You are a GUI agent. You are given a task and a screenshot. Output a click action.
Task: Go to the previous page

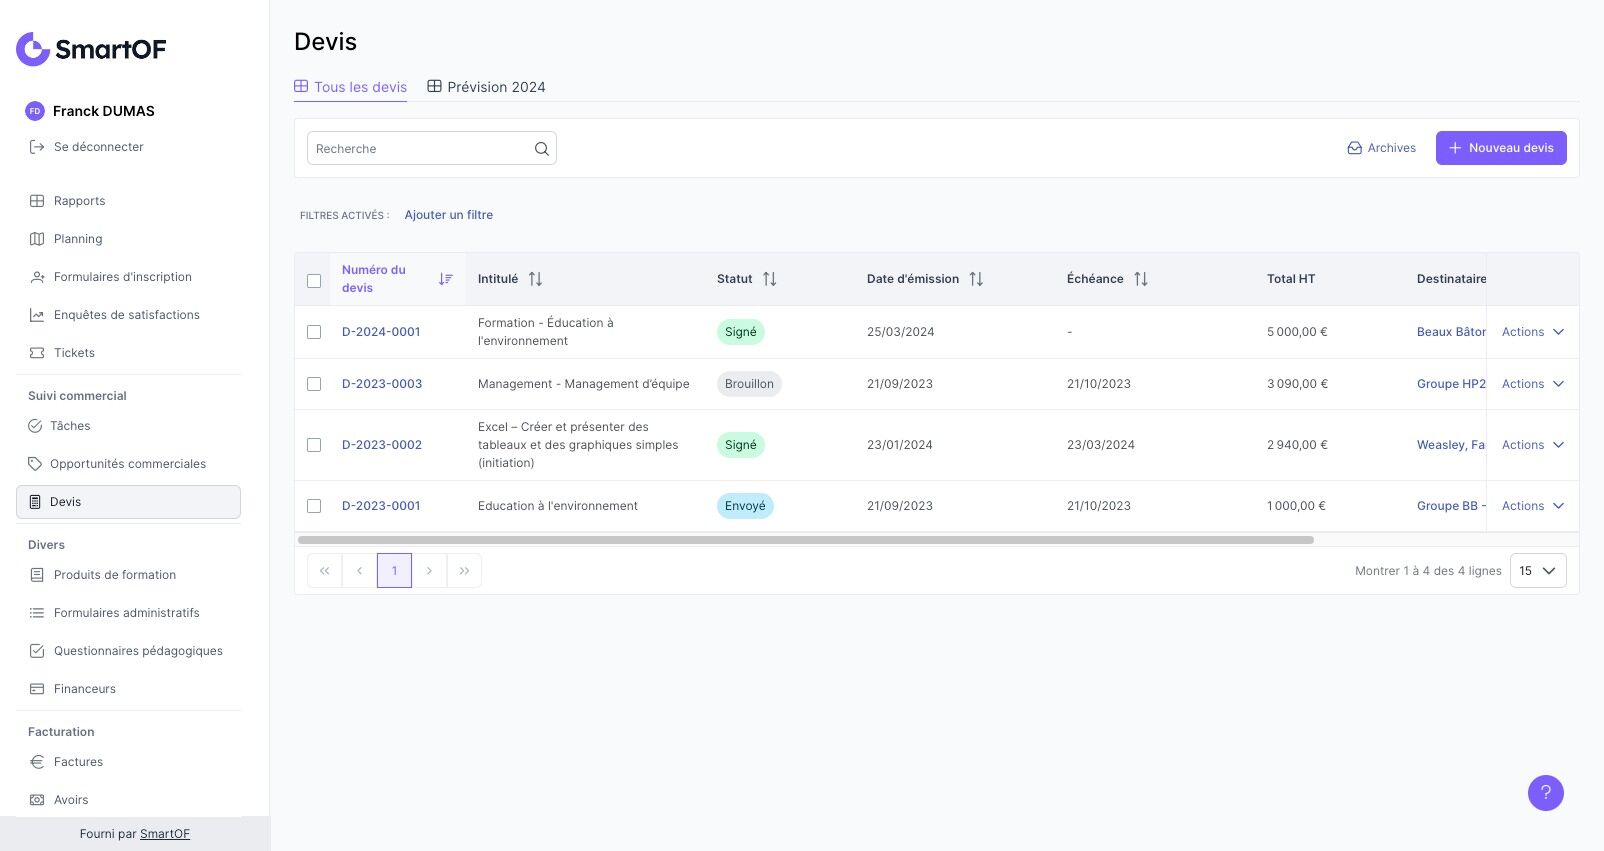[x=360, y=571]
